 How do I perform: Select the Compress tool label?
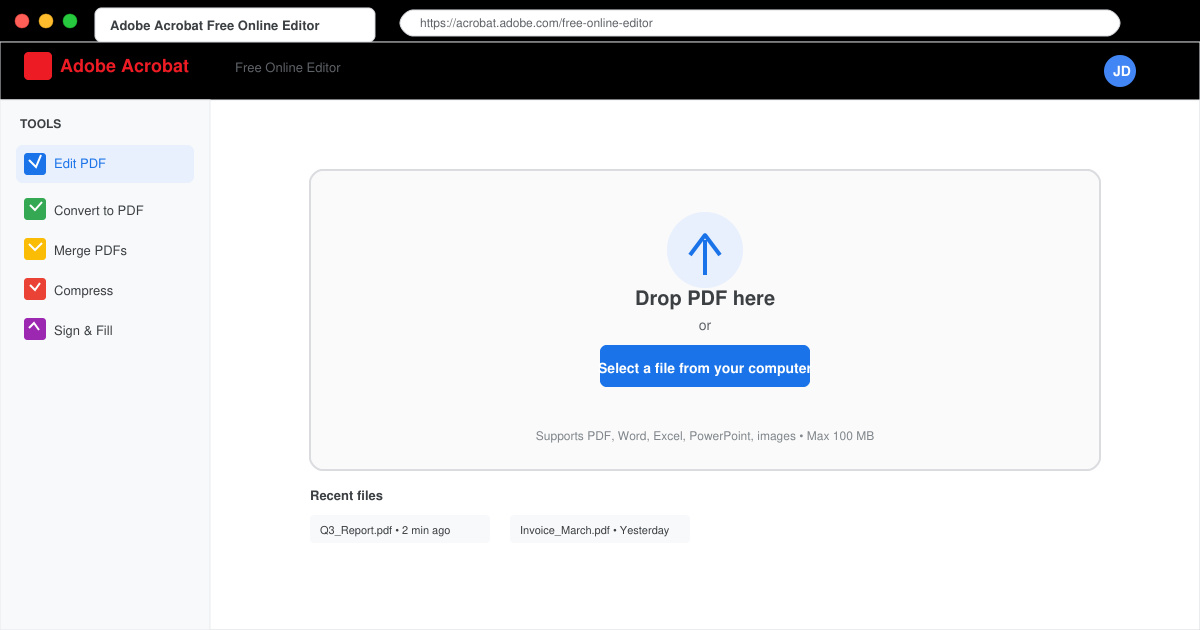(x=84, y=291)
